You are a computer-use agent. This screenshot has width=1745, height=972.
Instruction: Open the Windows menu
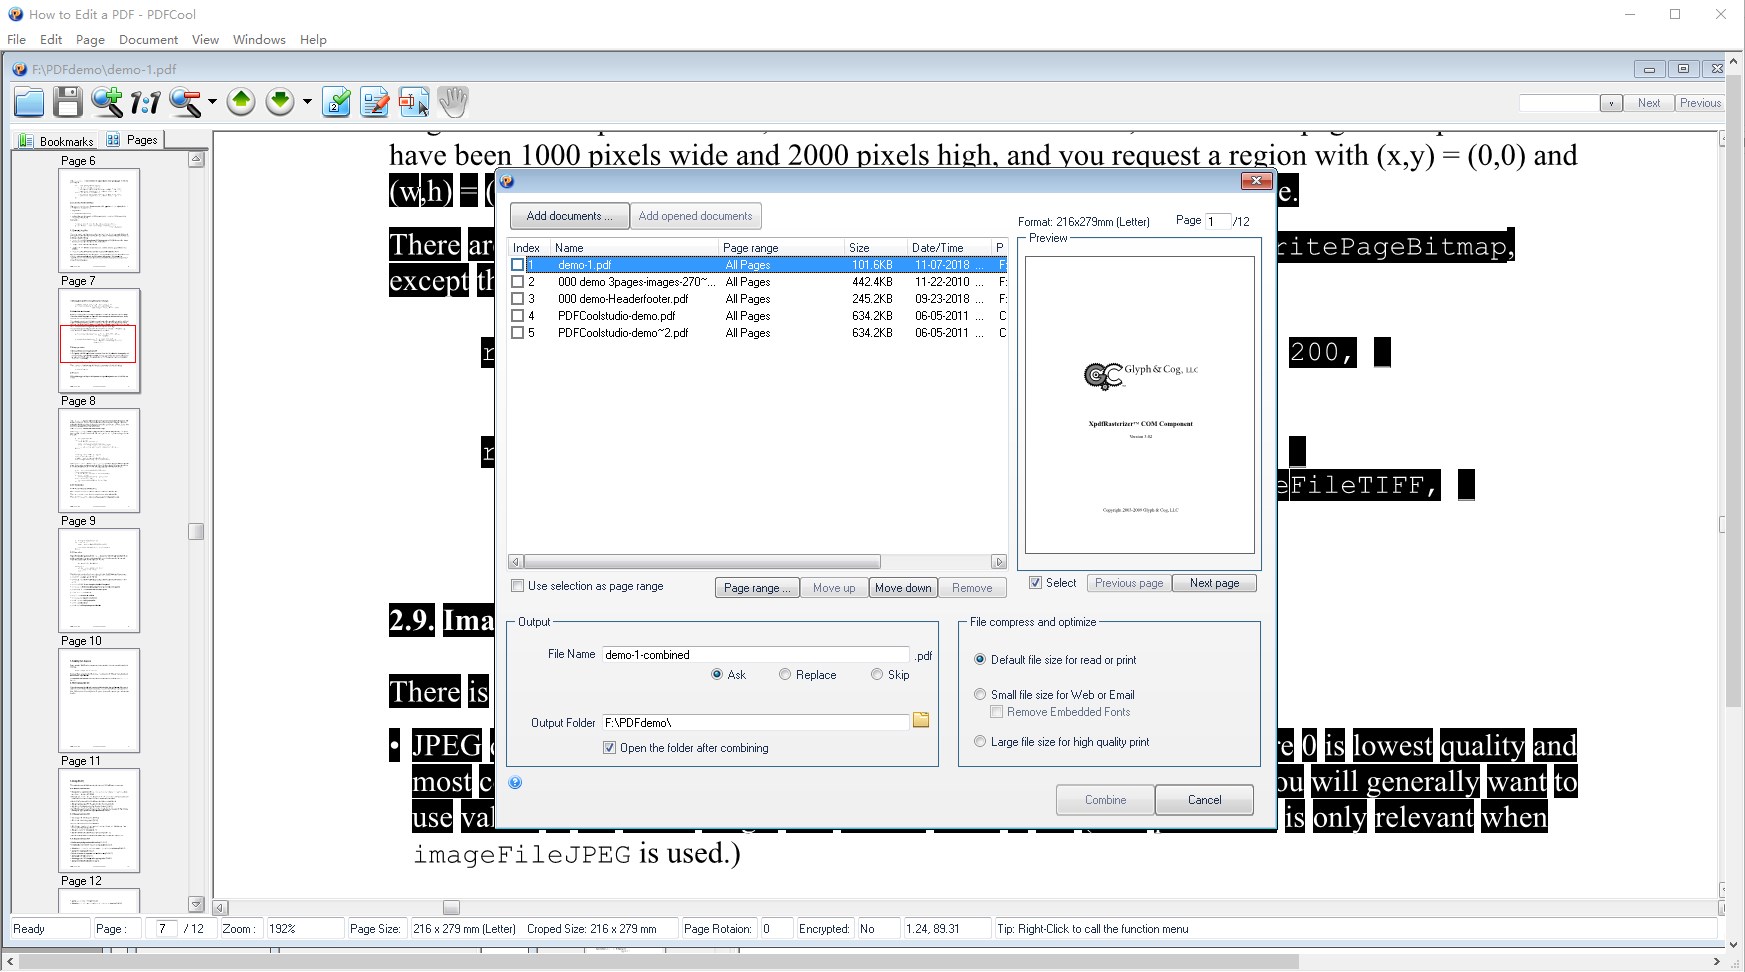259,40
